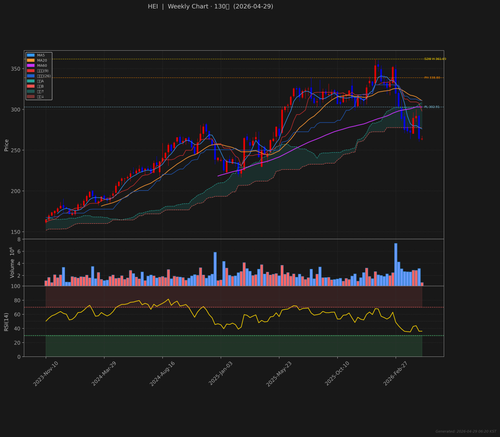Click the 350 price axis tick
Screen dimensions: 500x437
pyautogui.click(x=16, y=69)
